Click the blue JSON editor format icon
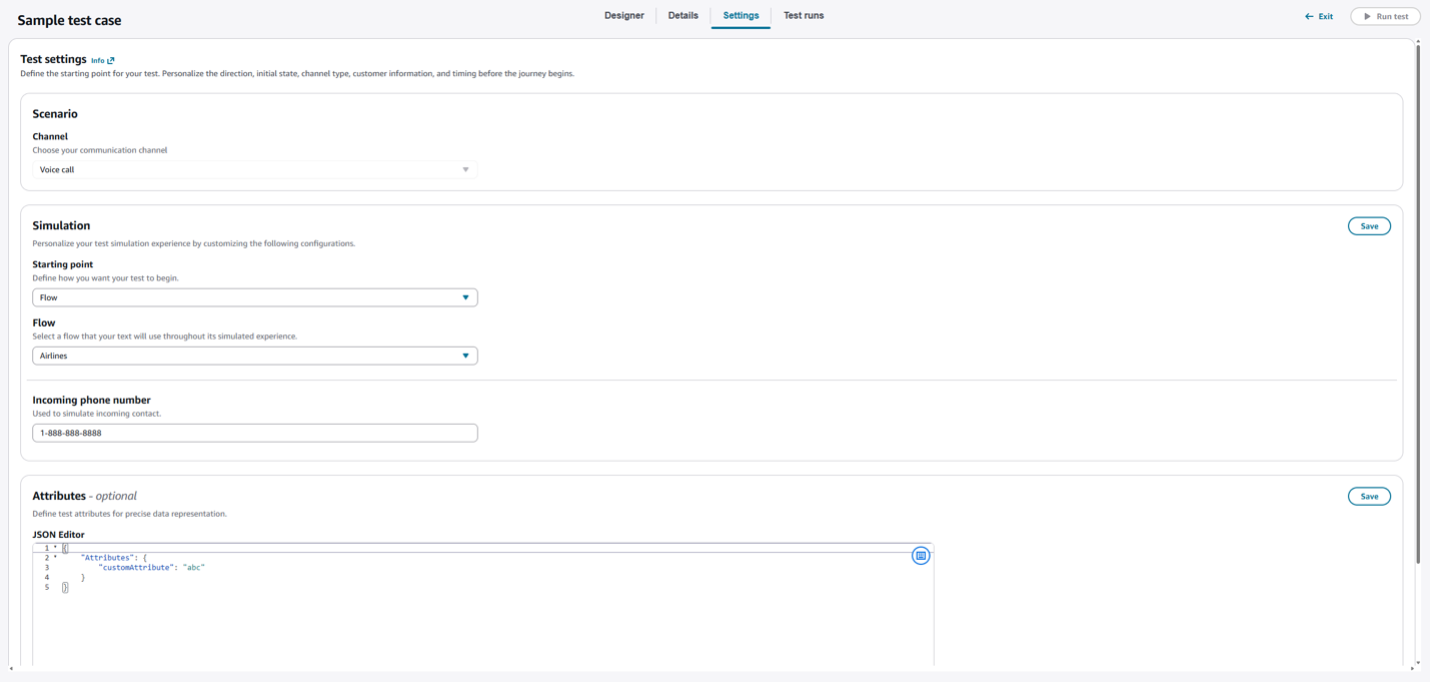The height and width of the screenshot is (687, 1430). click(x=921, y=556)
